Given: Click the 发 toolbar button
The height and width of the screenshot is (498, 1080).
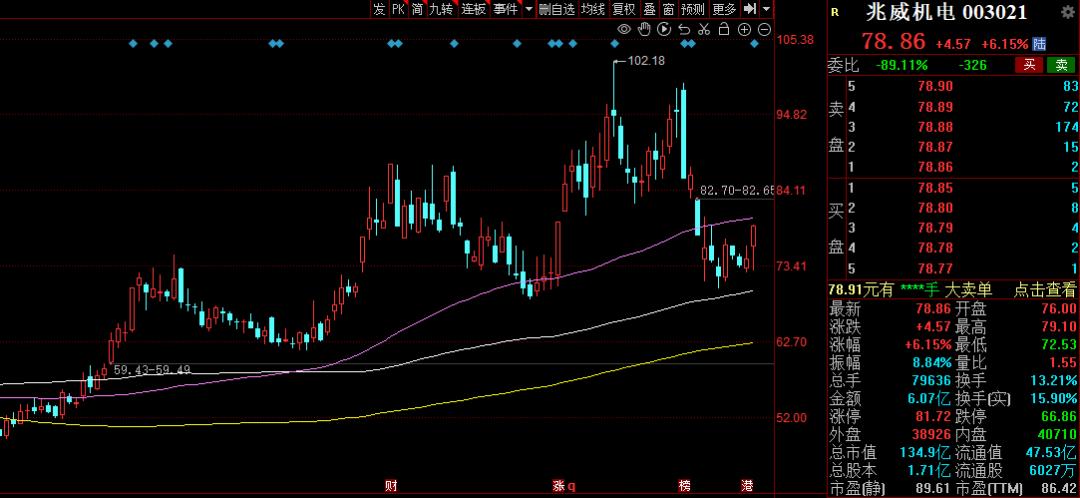Looking at the screenshot, I should pyautogui.click(x=380, y=9).
